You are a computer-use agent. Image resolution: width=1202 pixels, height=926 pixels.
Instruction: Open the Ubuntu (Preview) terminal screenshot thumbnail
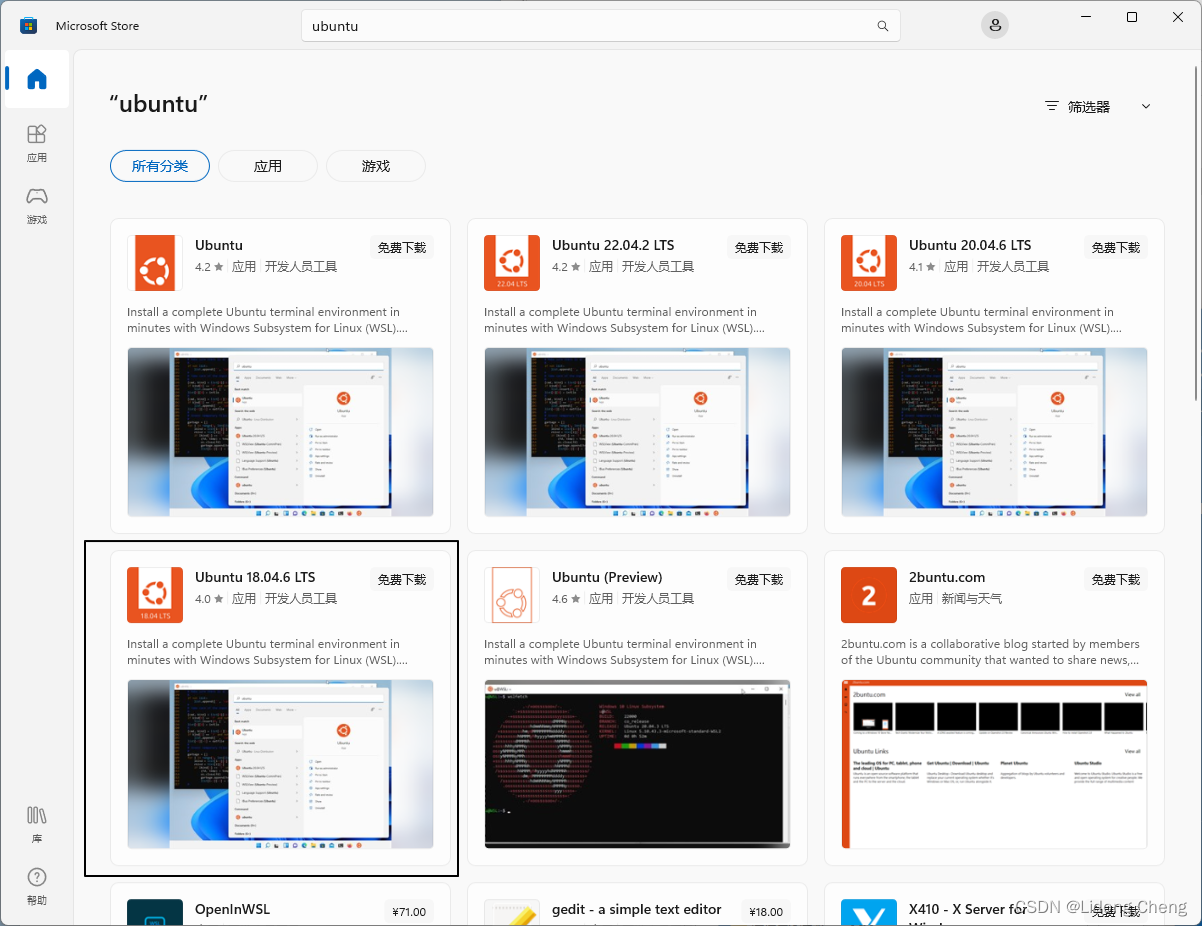(637, 764)
